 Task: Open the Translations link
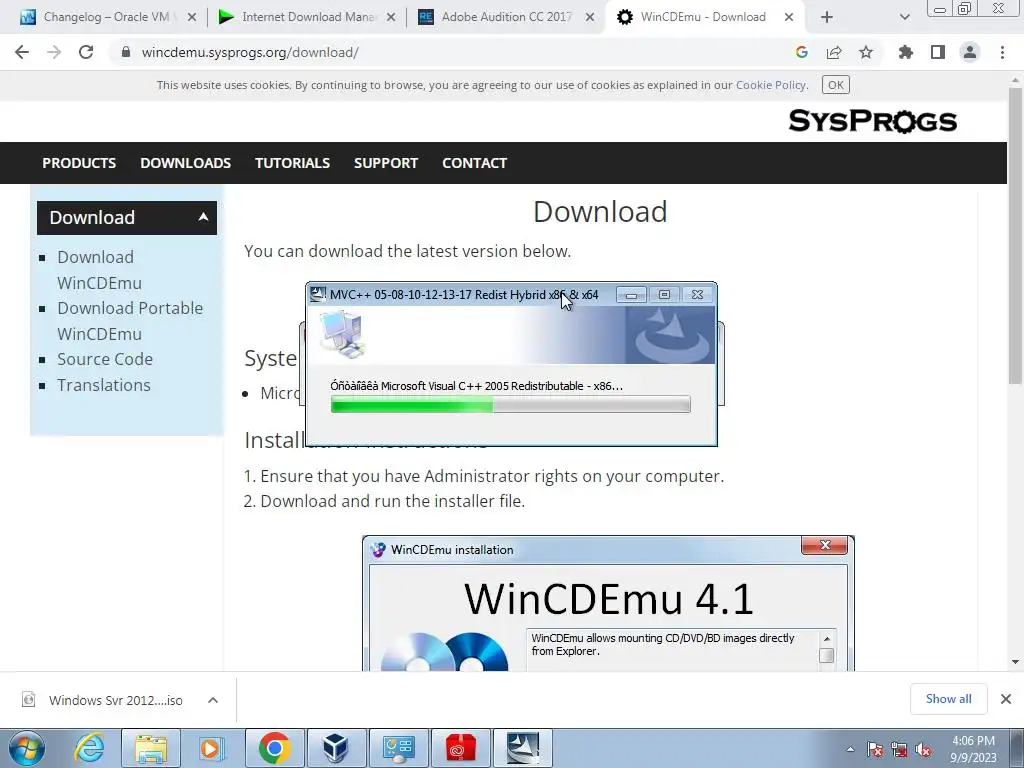104,385
